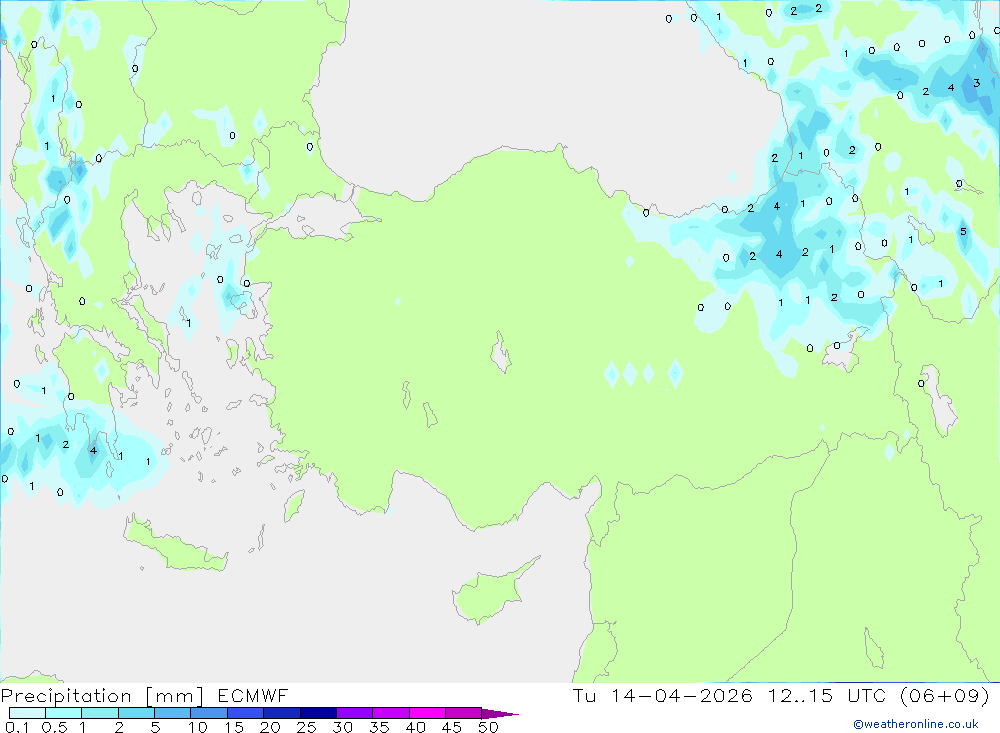1000x733 pixels.
Task: Click the '50' legend scale label
Action: (x=488, y=727)
